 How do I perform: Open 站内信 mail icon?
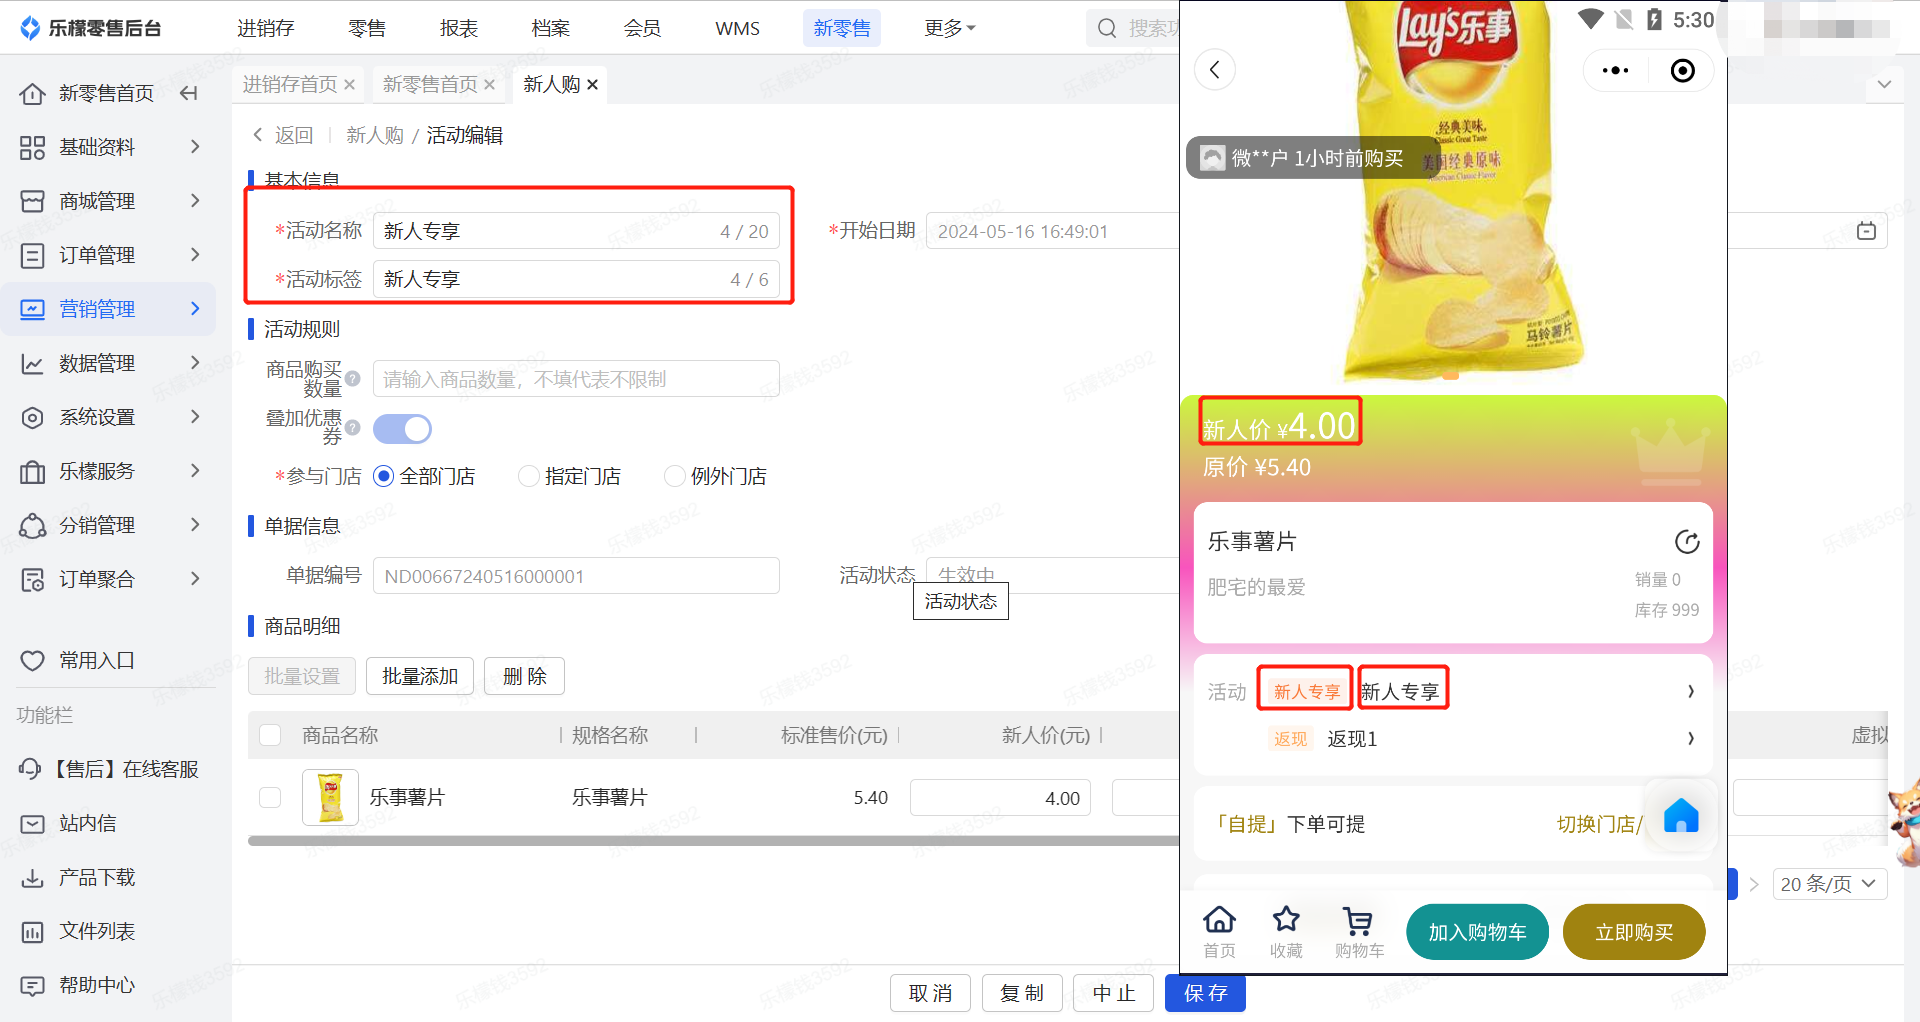click(x=32, y=824)
